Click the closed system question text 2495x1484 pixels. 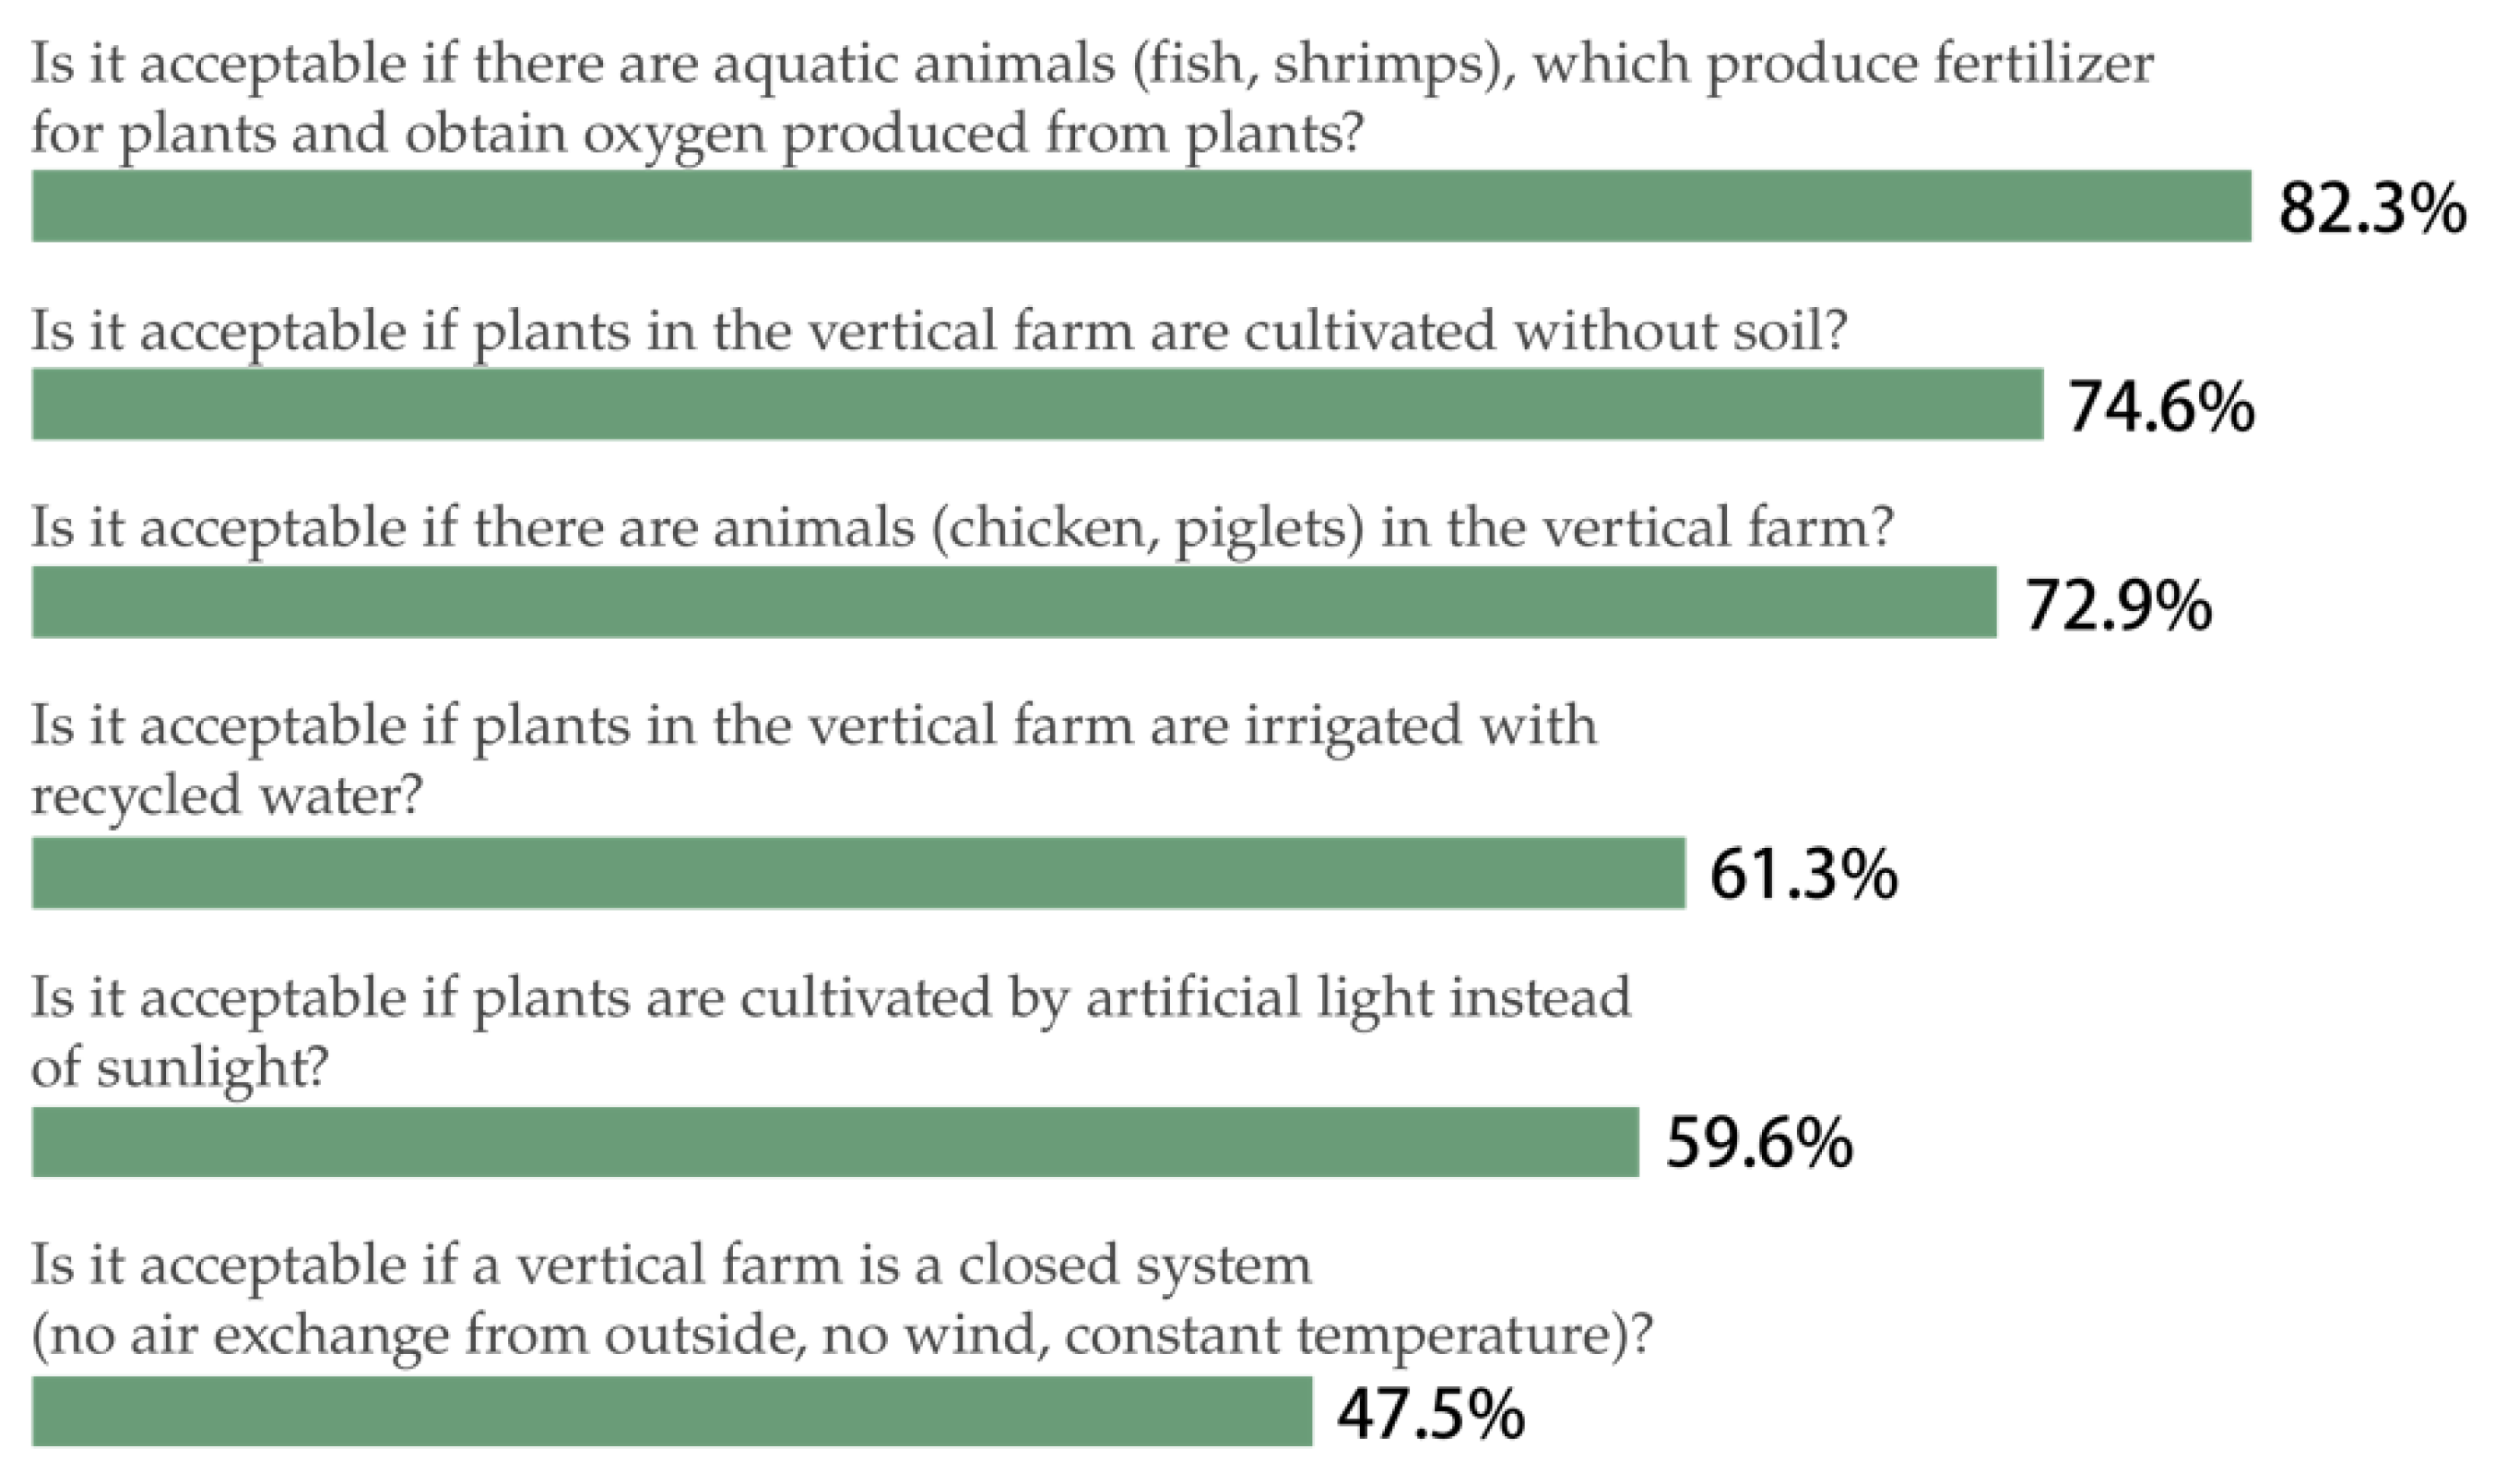[x=840, y=1300]
